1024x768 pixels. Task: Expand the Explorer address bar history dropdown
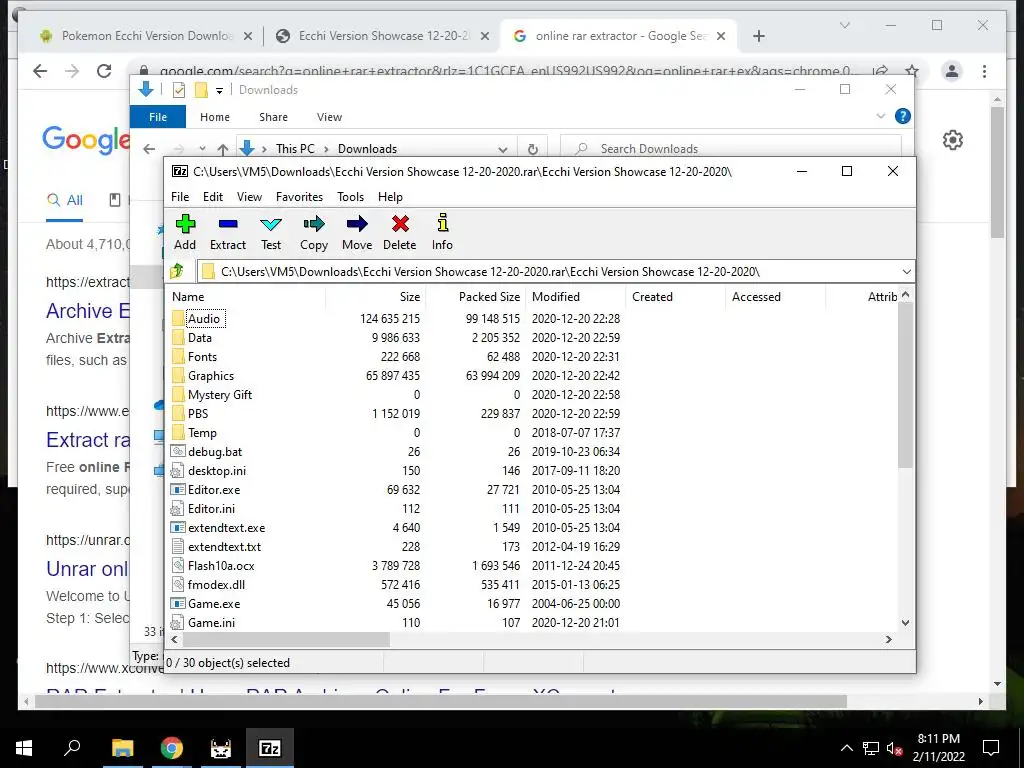tap(502, 149)
